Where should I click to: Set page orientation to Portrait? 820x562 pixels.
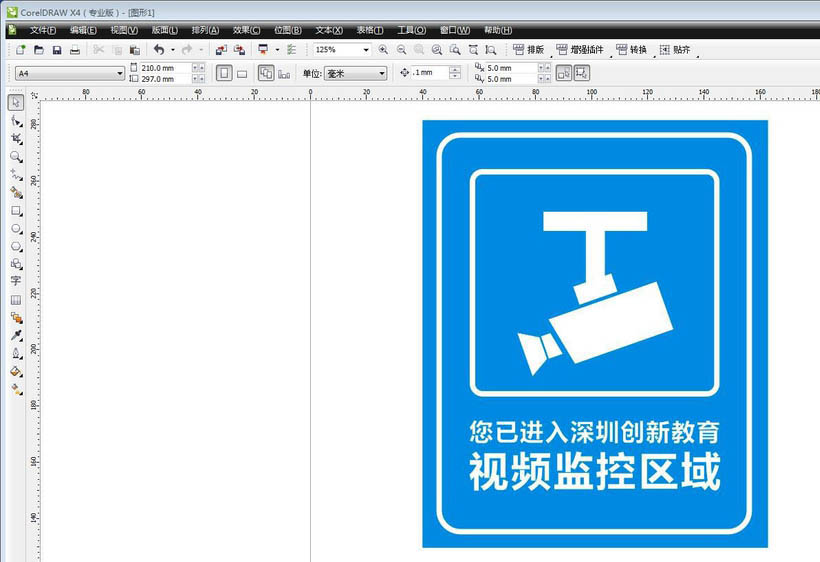click(x=224, y=73)
